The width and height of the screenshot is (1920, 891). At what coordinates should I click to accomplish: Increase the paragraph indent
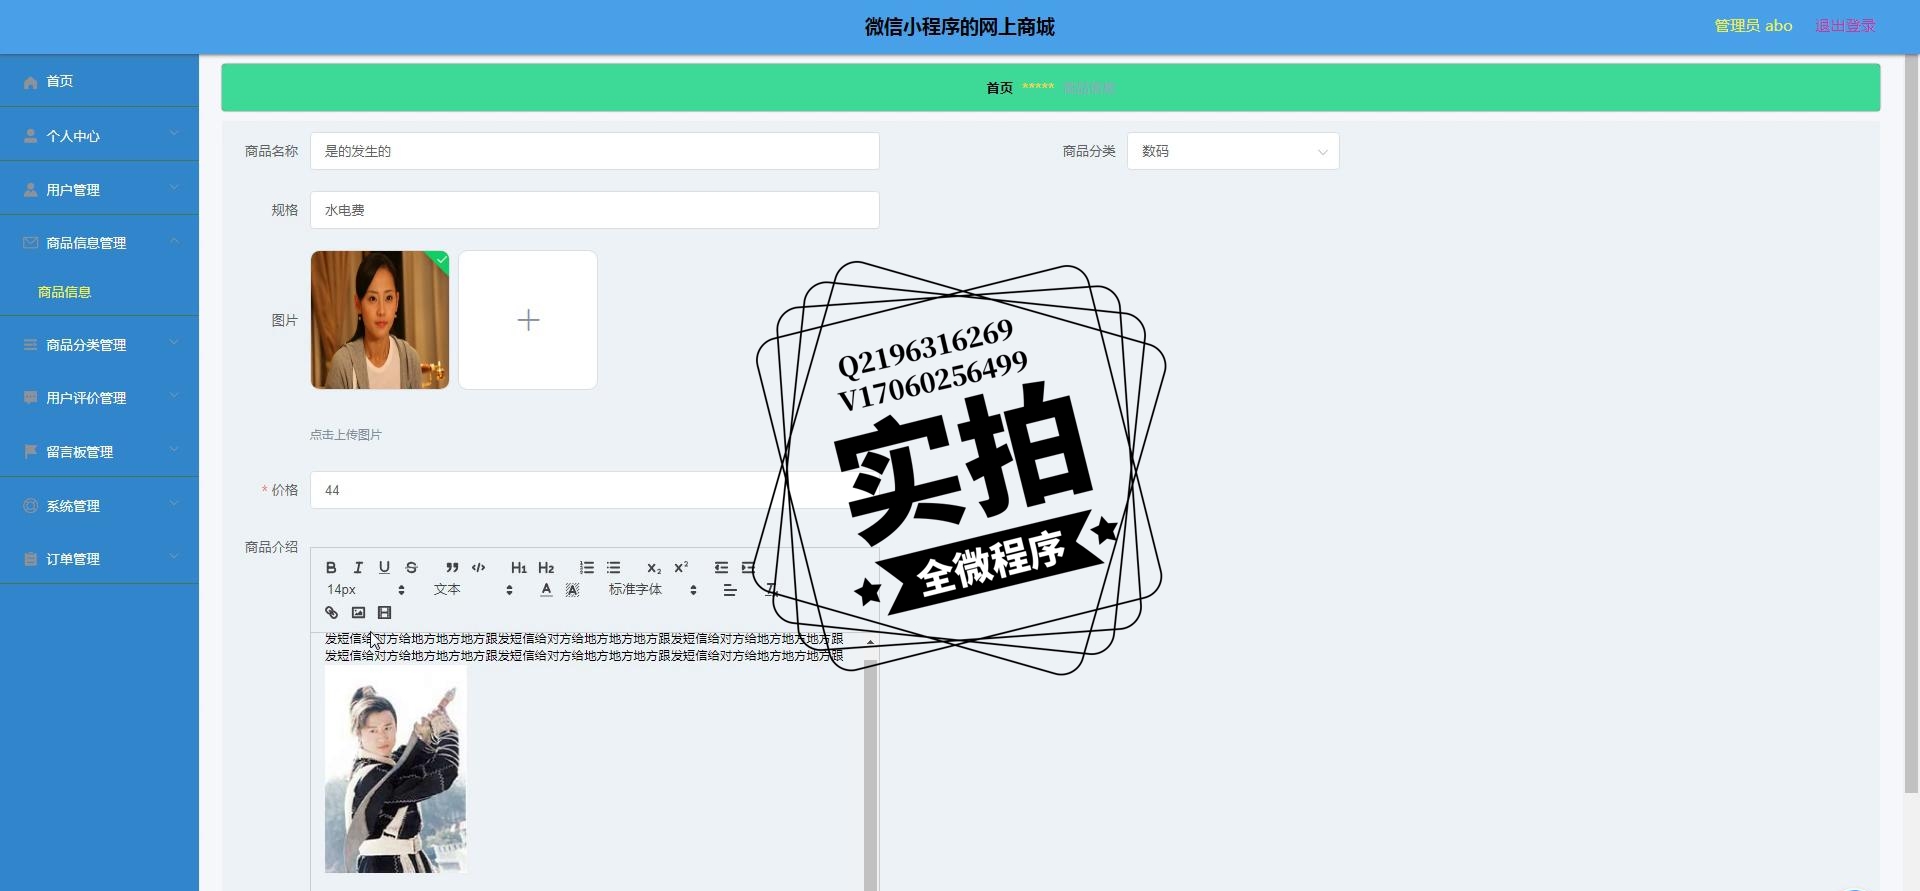pyautogui.click(x=748, y=567)
